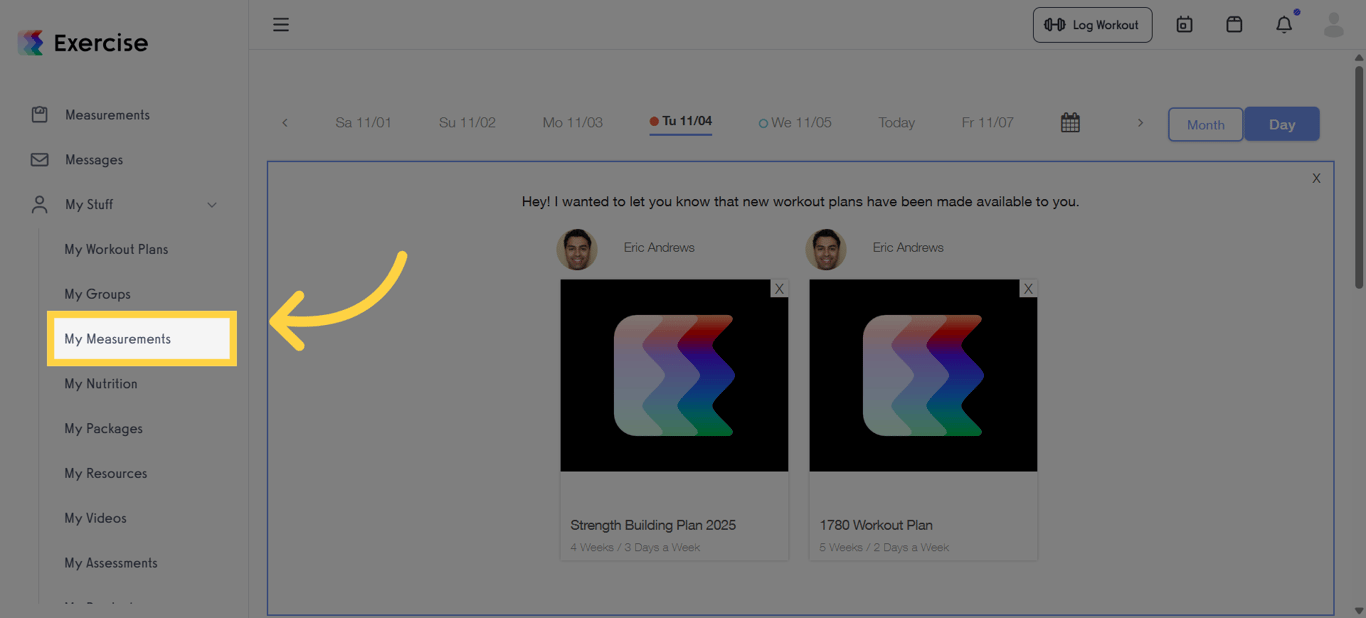
Task: Open the calendar date picker icon
Action: tap(1070, 122)
